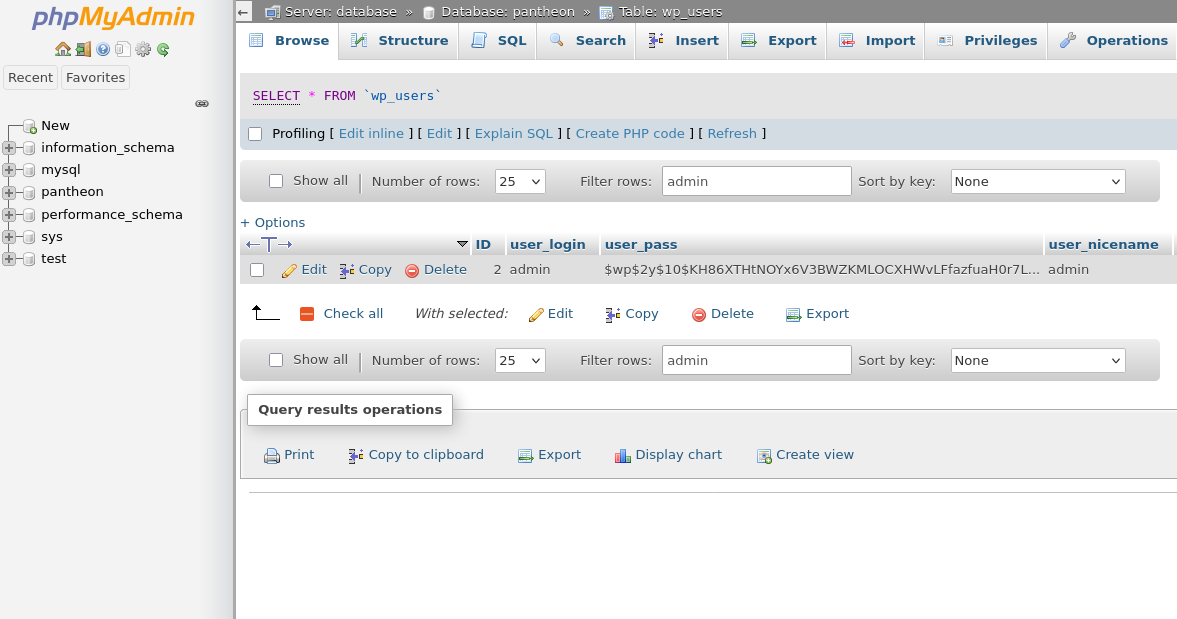Click the left arrow collapse panel icon

(242, 12)
